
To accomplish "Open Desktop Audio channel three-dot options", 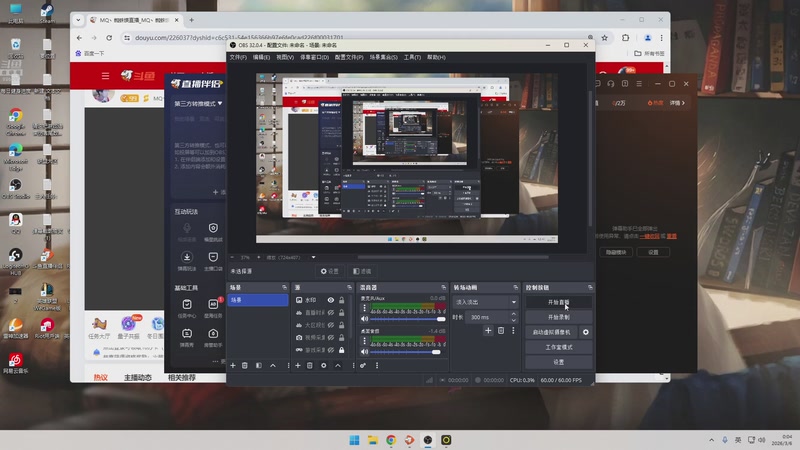I will click(x=364, y=340).
